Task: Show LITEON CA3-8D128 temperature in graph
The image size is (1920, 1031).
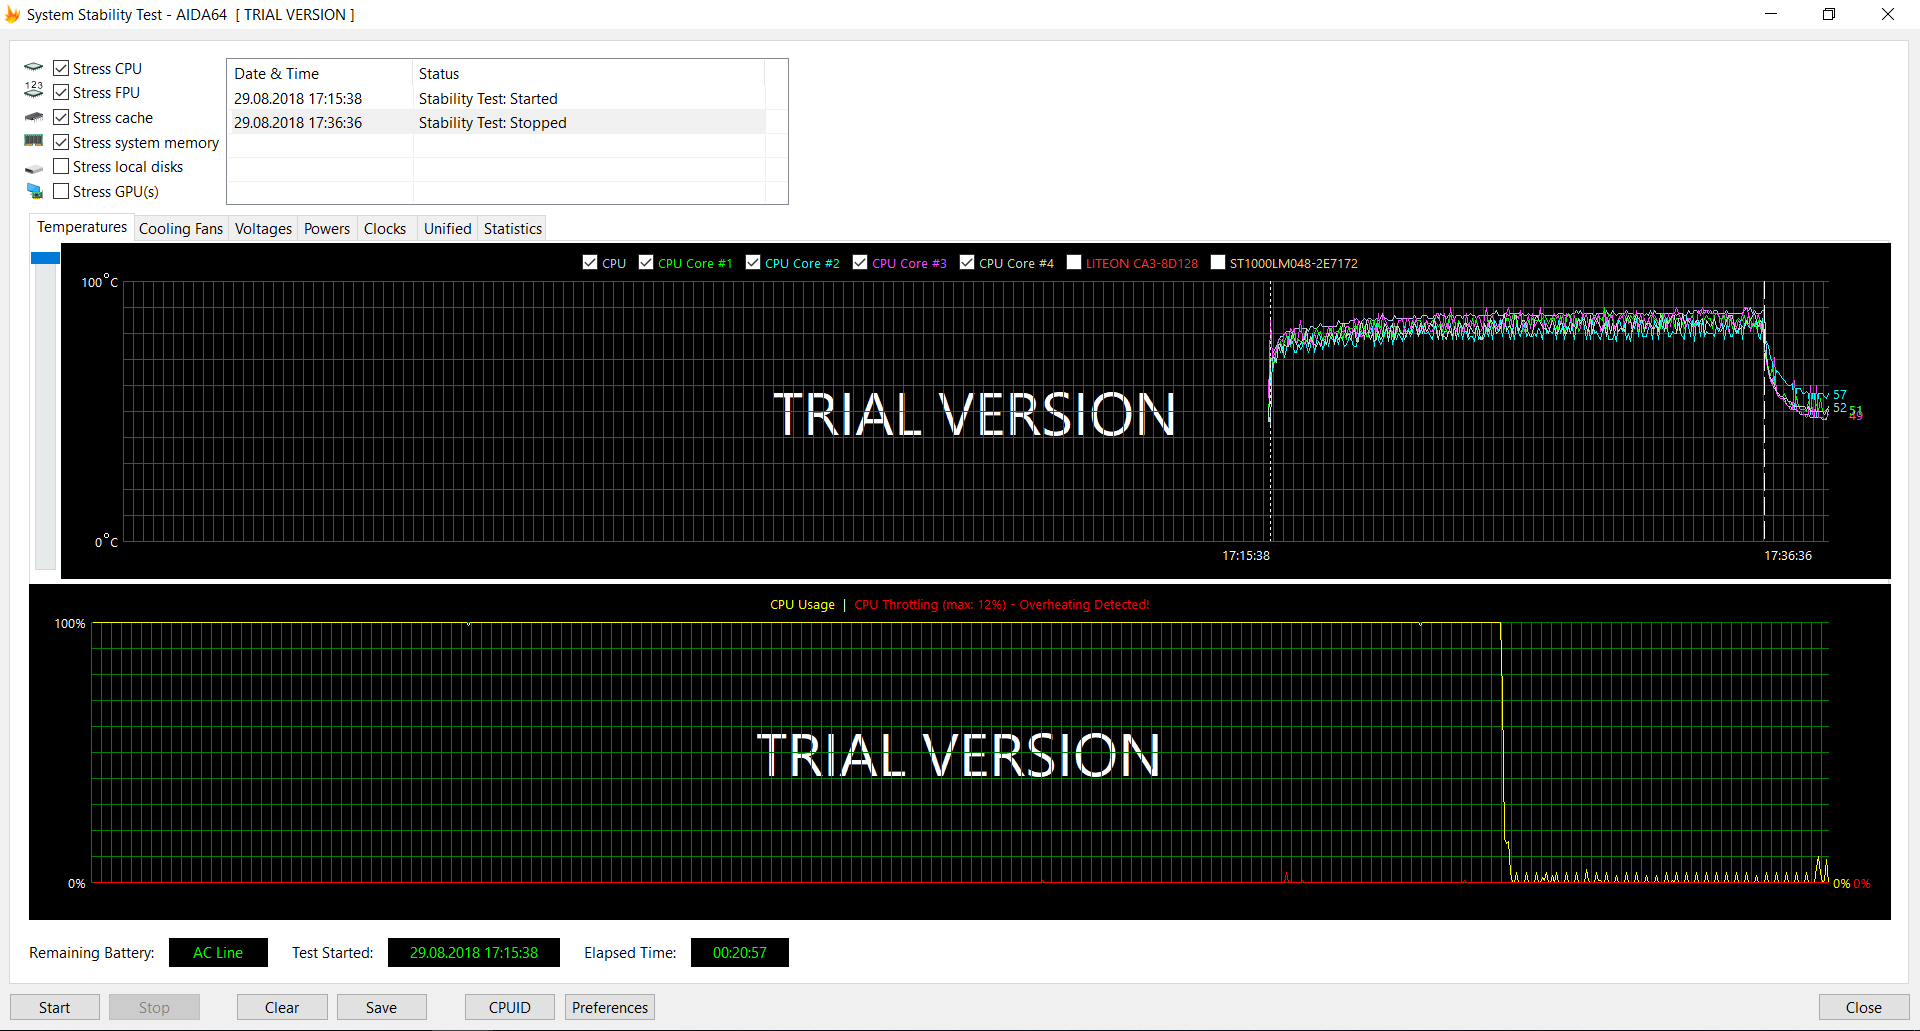Action: (1074, 262)
